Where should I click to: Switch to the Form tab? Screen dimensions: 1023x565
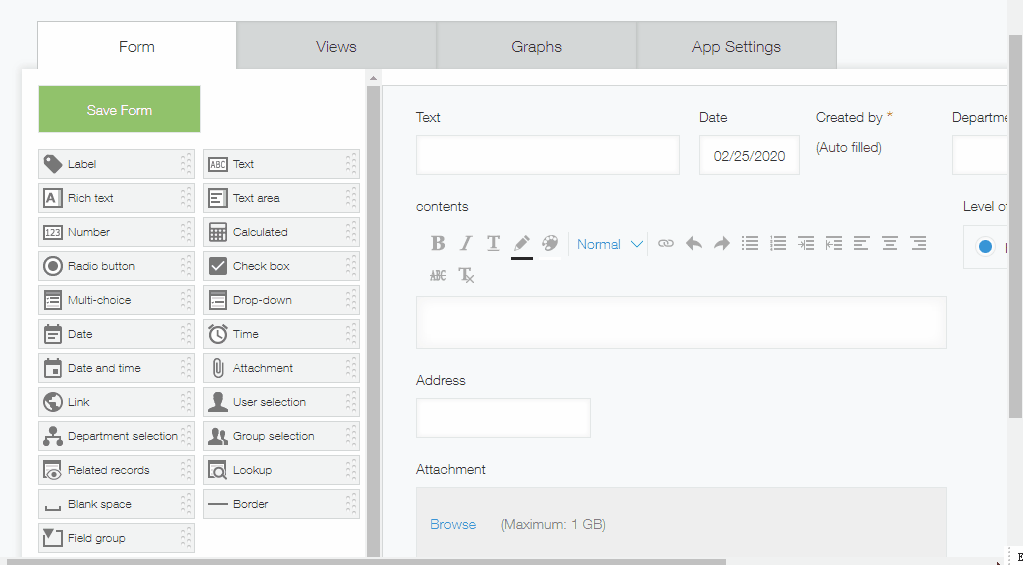(x=137, y=46)
